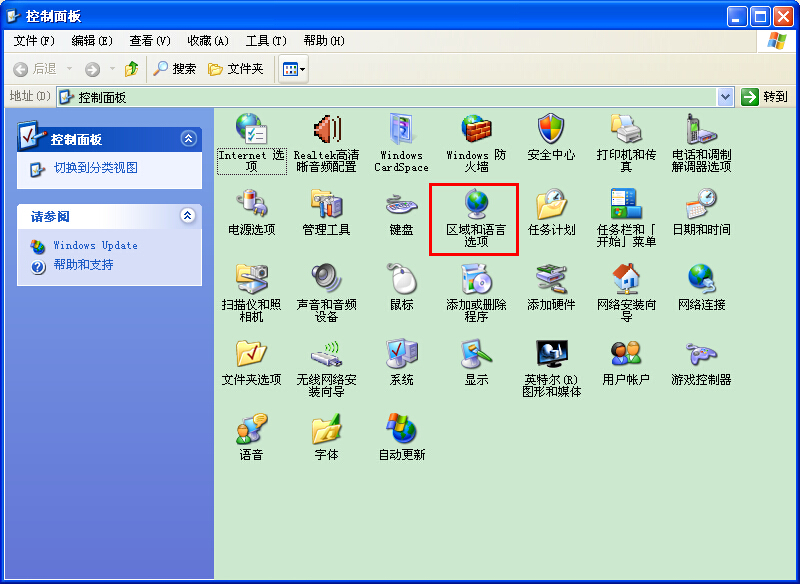Screen dimensions: 800x584
Task: Open 英特尔(R) 图形和媒体 icon
Action: (x=551, y=353)
